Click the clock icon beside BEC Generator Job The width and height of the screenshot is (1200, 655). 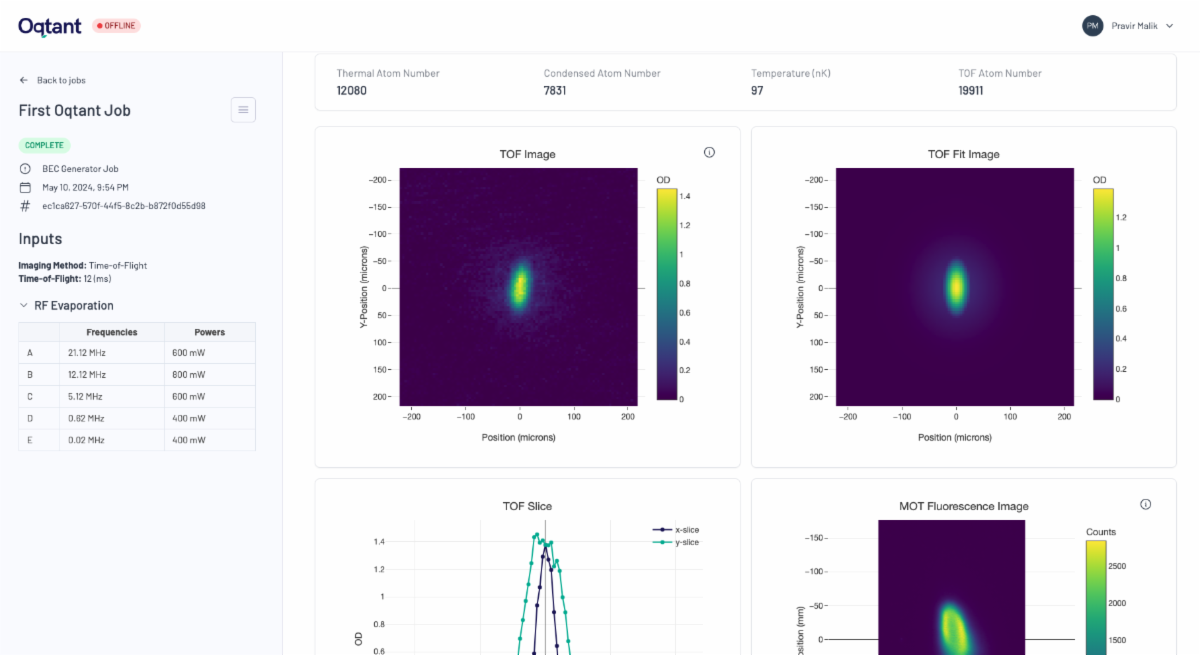[25, 169]
